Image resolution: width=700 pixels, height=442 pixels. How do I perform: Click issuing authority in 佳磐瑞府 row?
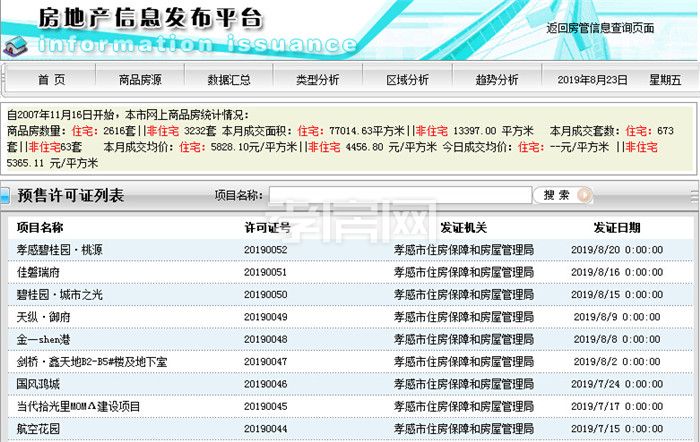[464, 272]
